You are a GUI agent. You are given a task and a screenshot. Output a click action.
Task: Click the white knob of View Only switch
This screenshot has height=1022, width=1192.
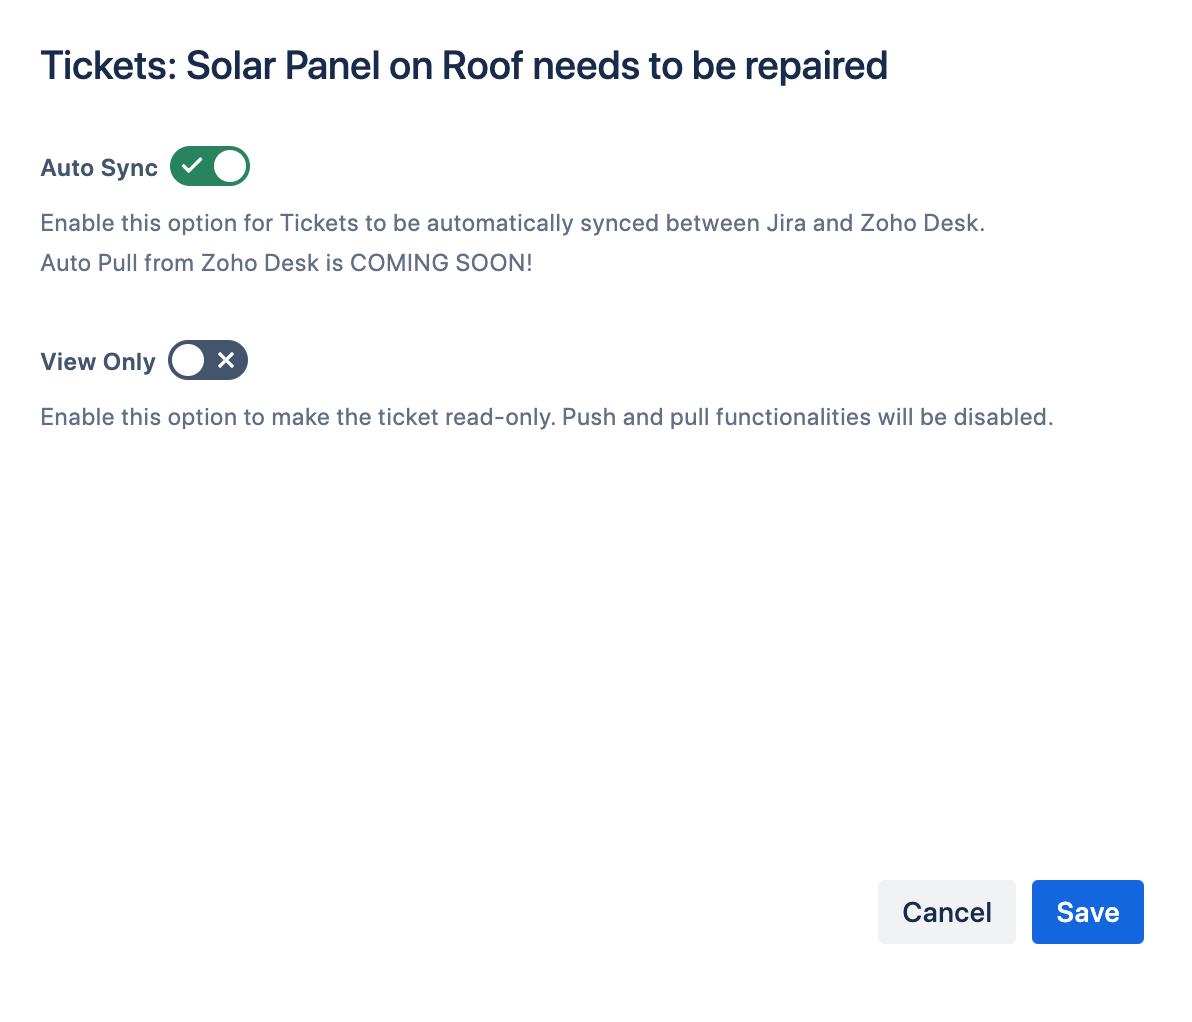187,360
